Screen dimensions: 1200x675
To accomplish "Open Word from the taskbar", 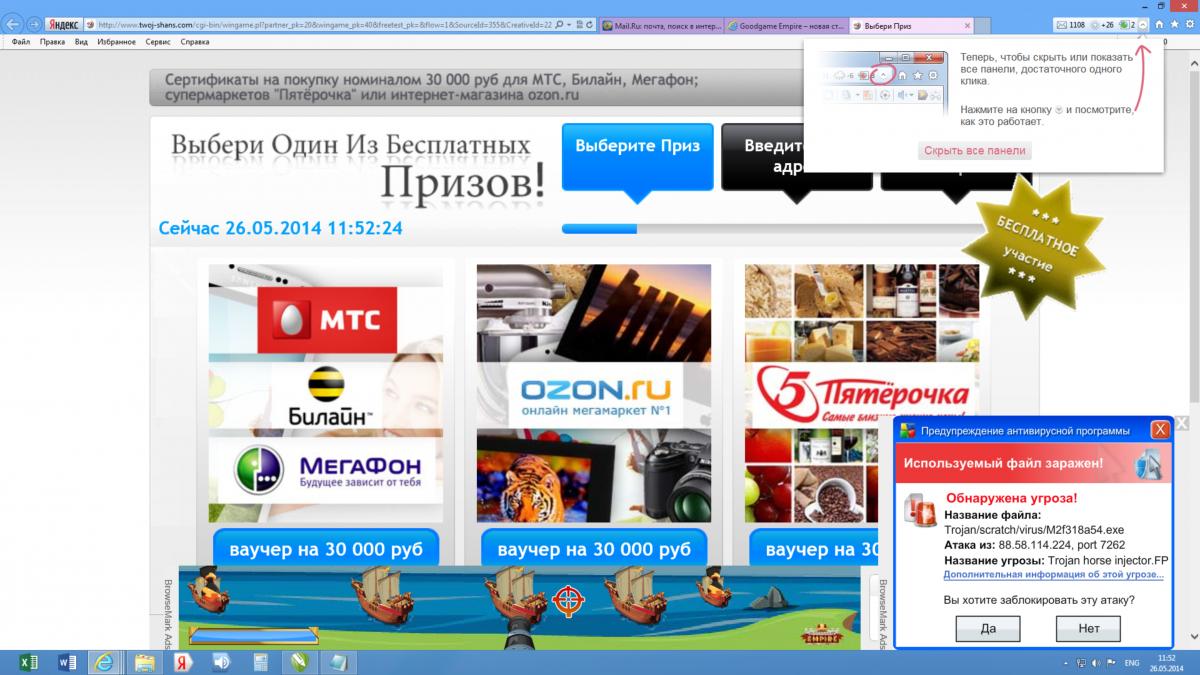I will point(67,662).
